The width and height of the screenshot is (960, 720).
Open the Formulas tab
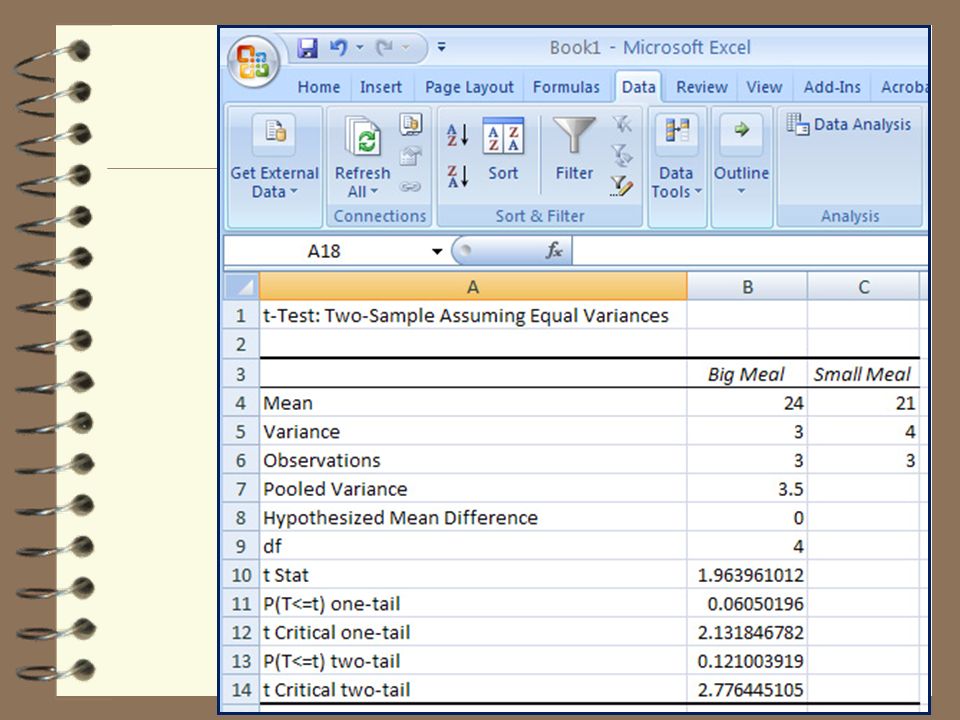pos(566,88)
